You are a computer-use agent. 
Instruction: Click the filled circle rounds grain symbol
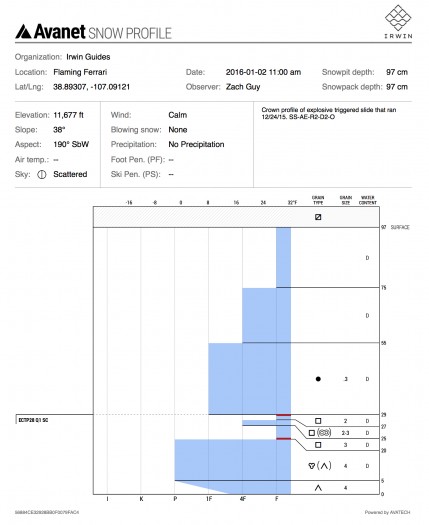[x=318, y=379]
